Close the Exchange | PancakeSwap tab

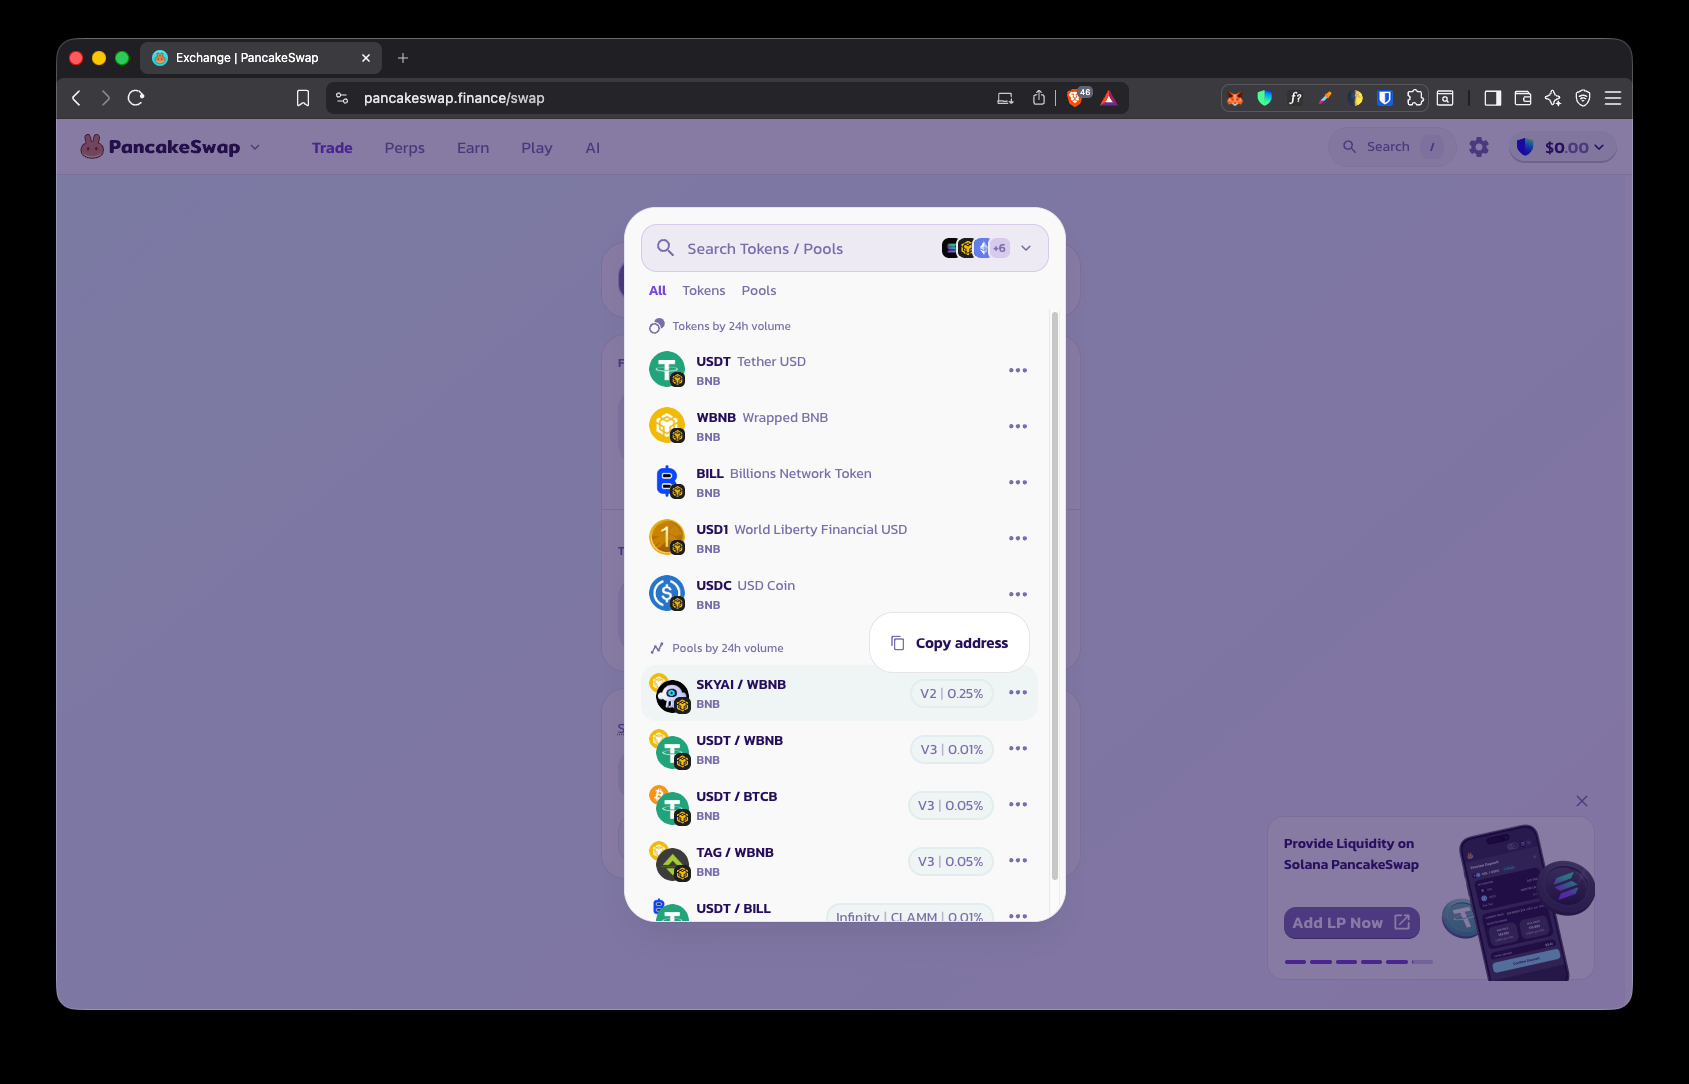(366, 58)
